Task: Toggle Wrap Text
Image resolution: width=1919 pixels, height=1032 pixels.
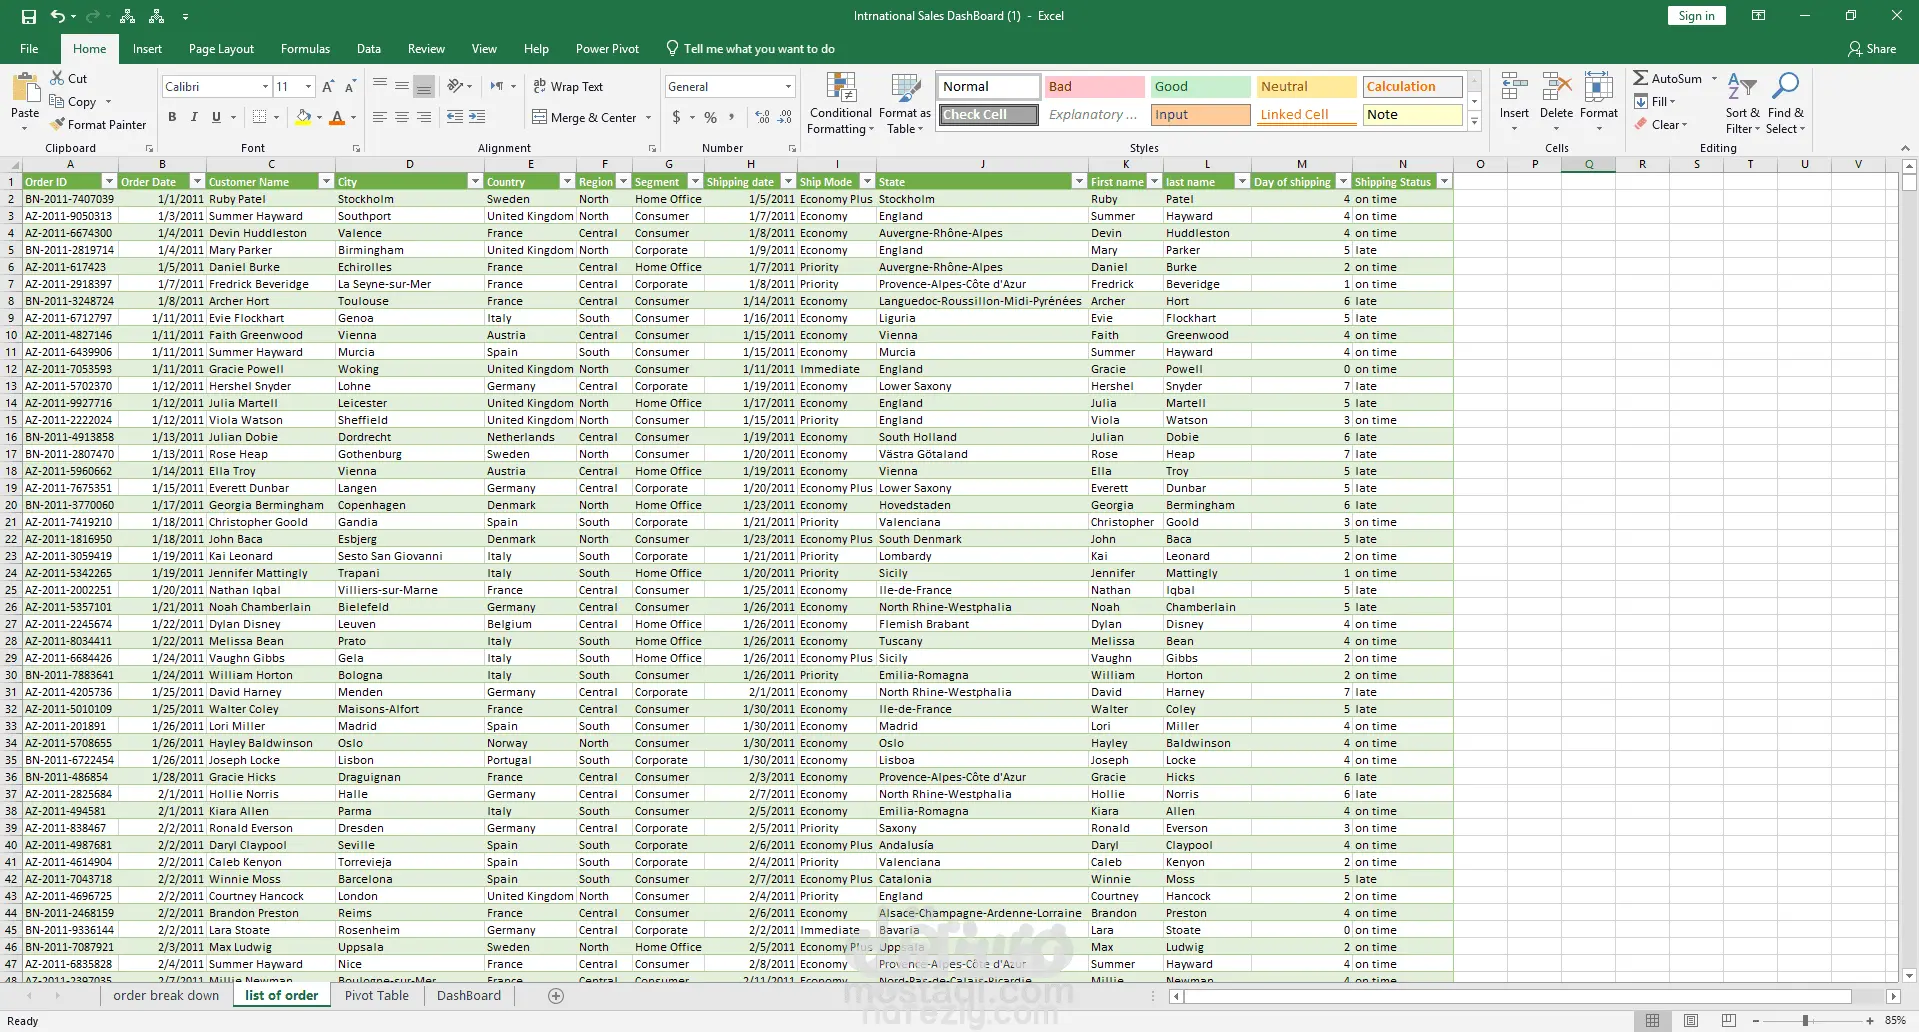Action: 568,86
